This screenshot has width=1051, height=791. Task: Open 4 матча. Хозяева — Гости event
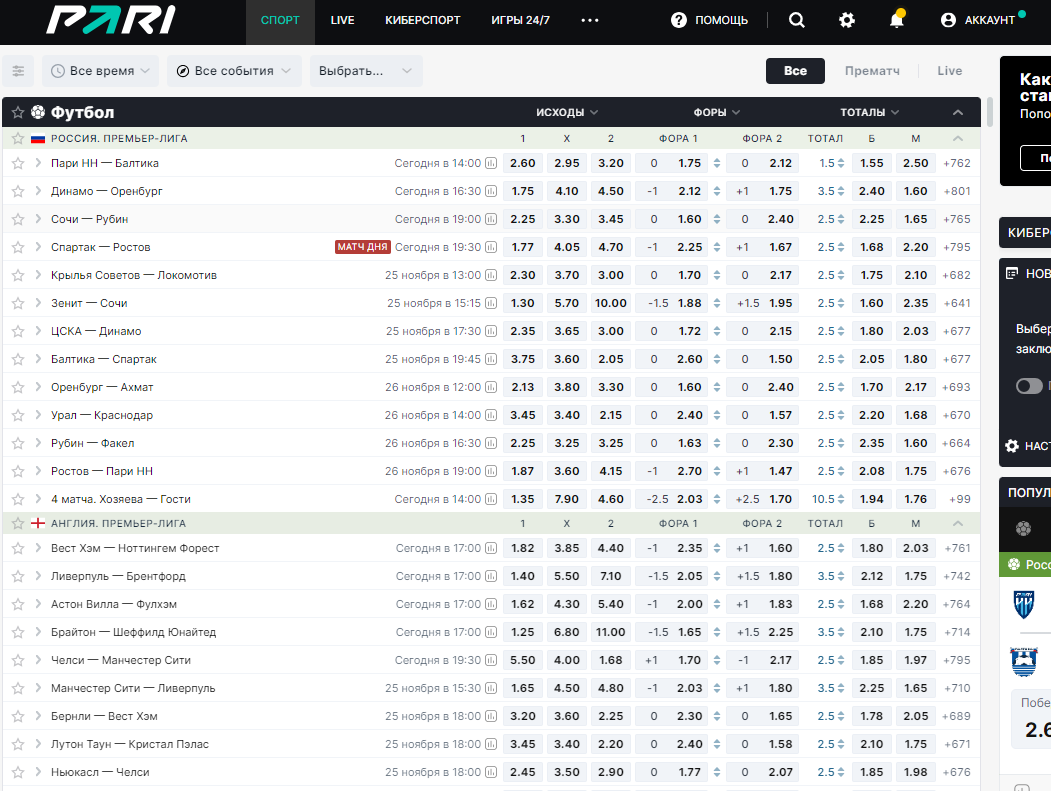pos(121,499)
